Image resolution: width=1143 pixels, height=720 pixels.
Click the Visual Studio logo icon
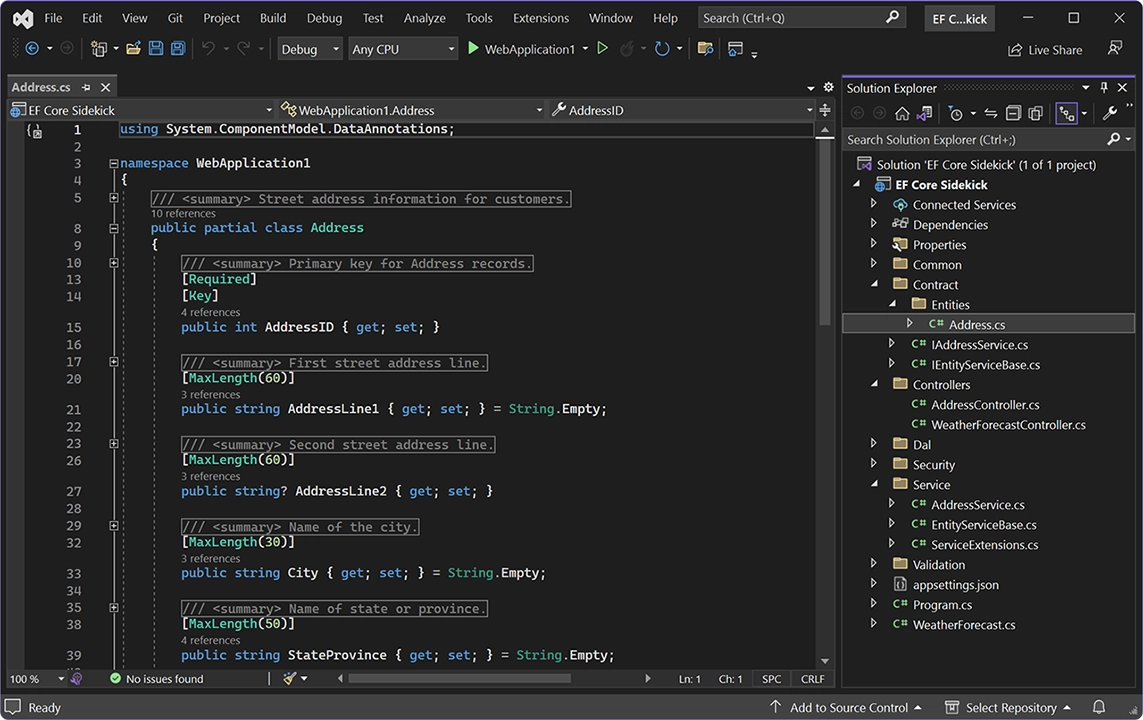(x=23, y=19)
